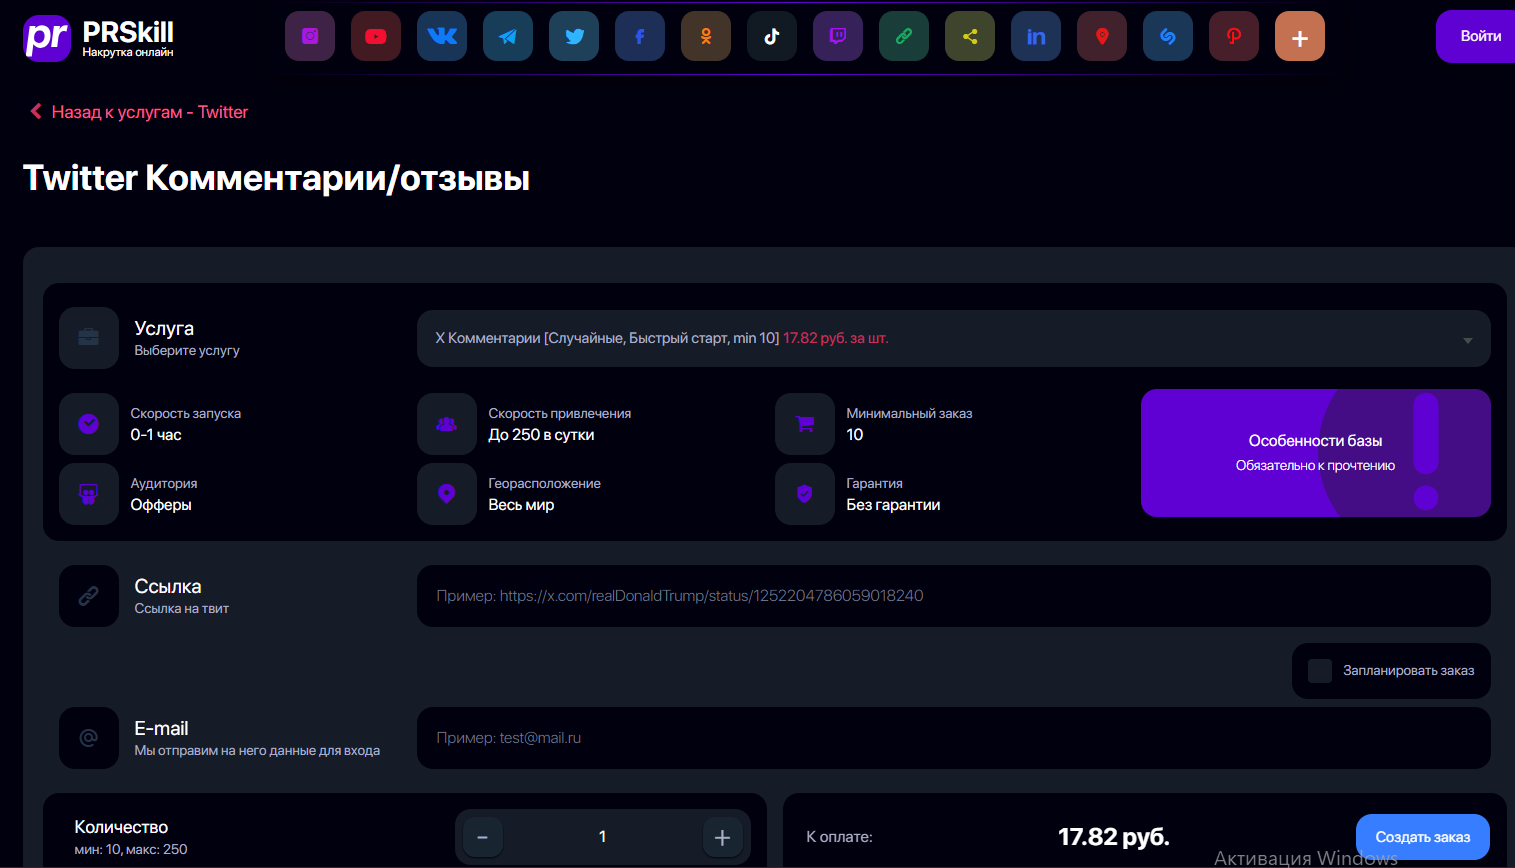
Task: Click the Весь мир value
Action: (x=521, y=505)
